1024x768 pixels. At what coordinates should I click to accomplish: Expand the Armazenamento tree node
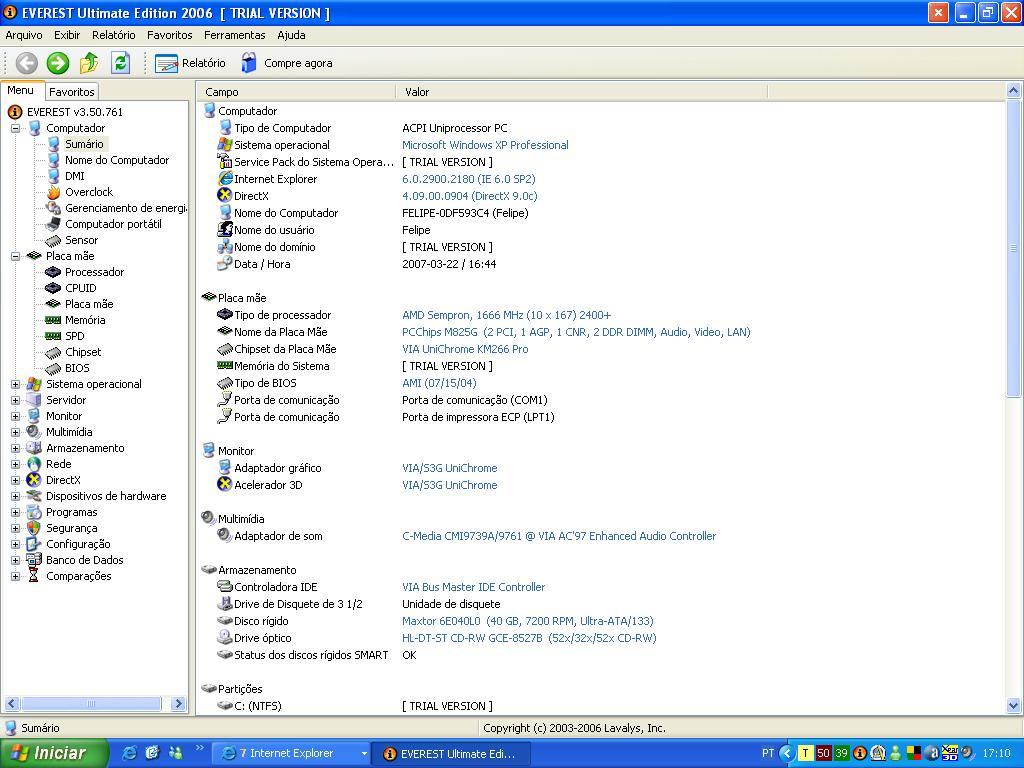coord(15,448)
